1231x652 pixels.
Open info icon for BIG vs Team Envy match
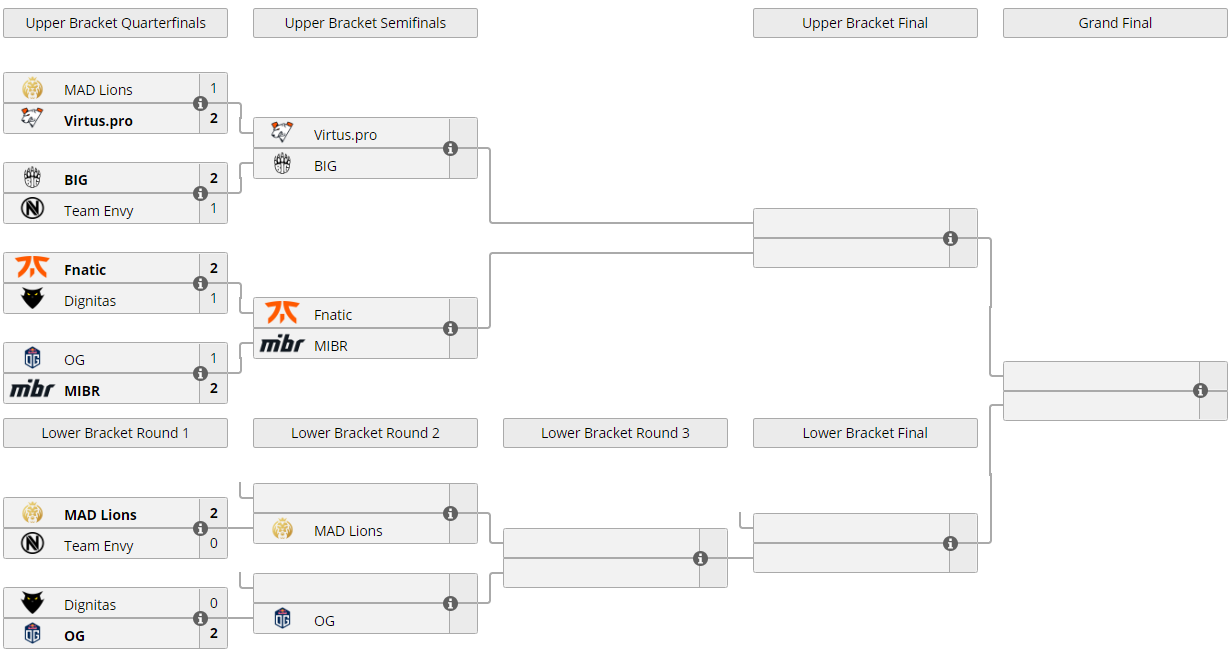click(x=200, y=194)
